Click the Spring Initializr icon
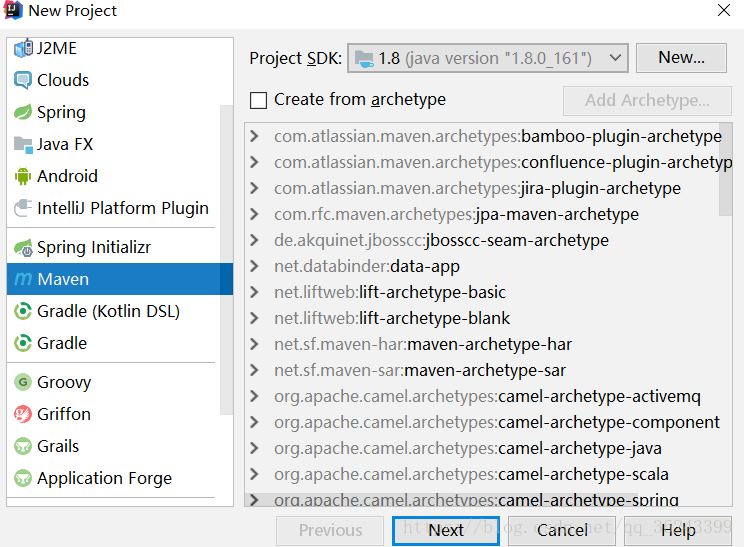 coord(23,247)
